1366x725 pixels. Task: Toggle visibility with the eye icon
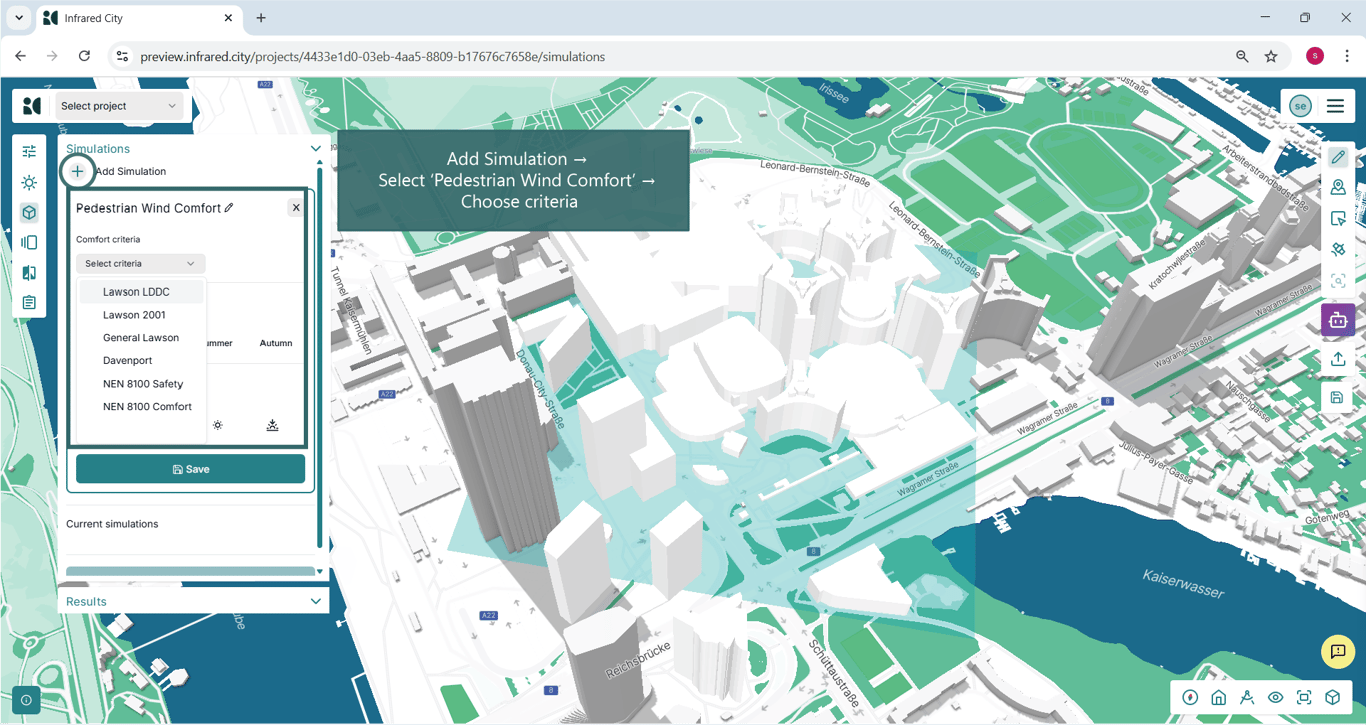tap(1275, 698)
